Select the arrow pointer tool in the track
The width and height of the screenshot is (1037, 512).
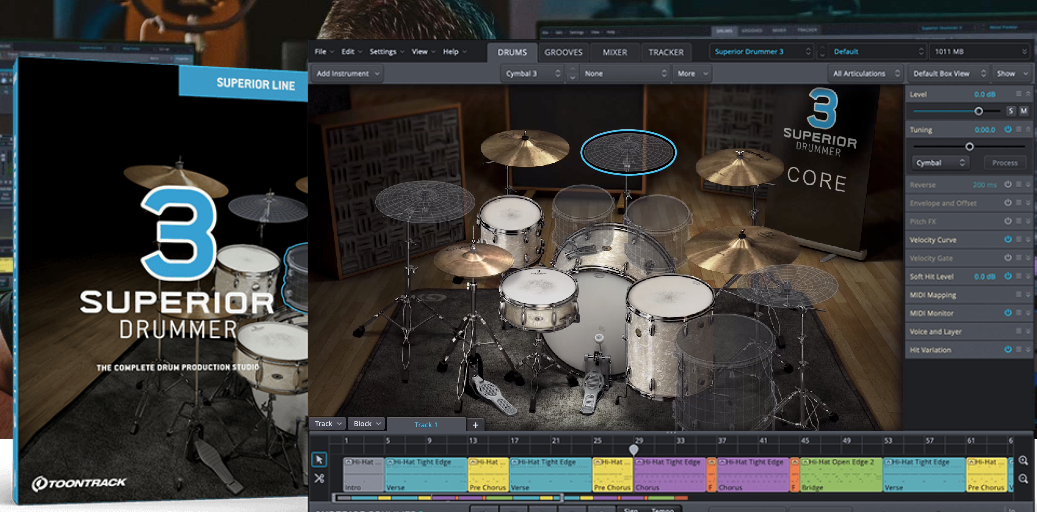point(319,460)
